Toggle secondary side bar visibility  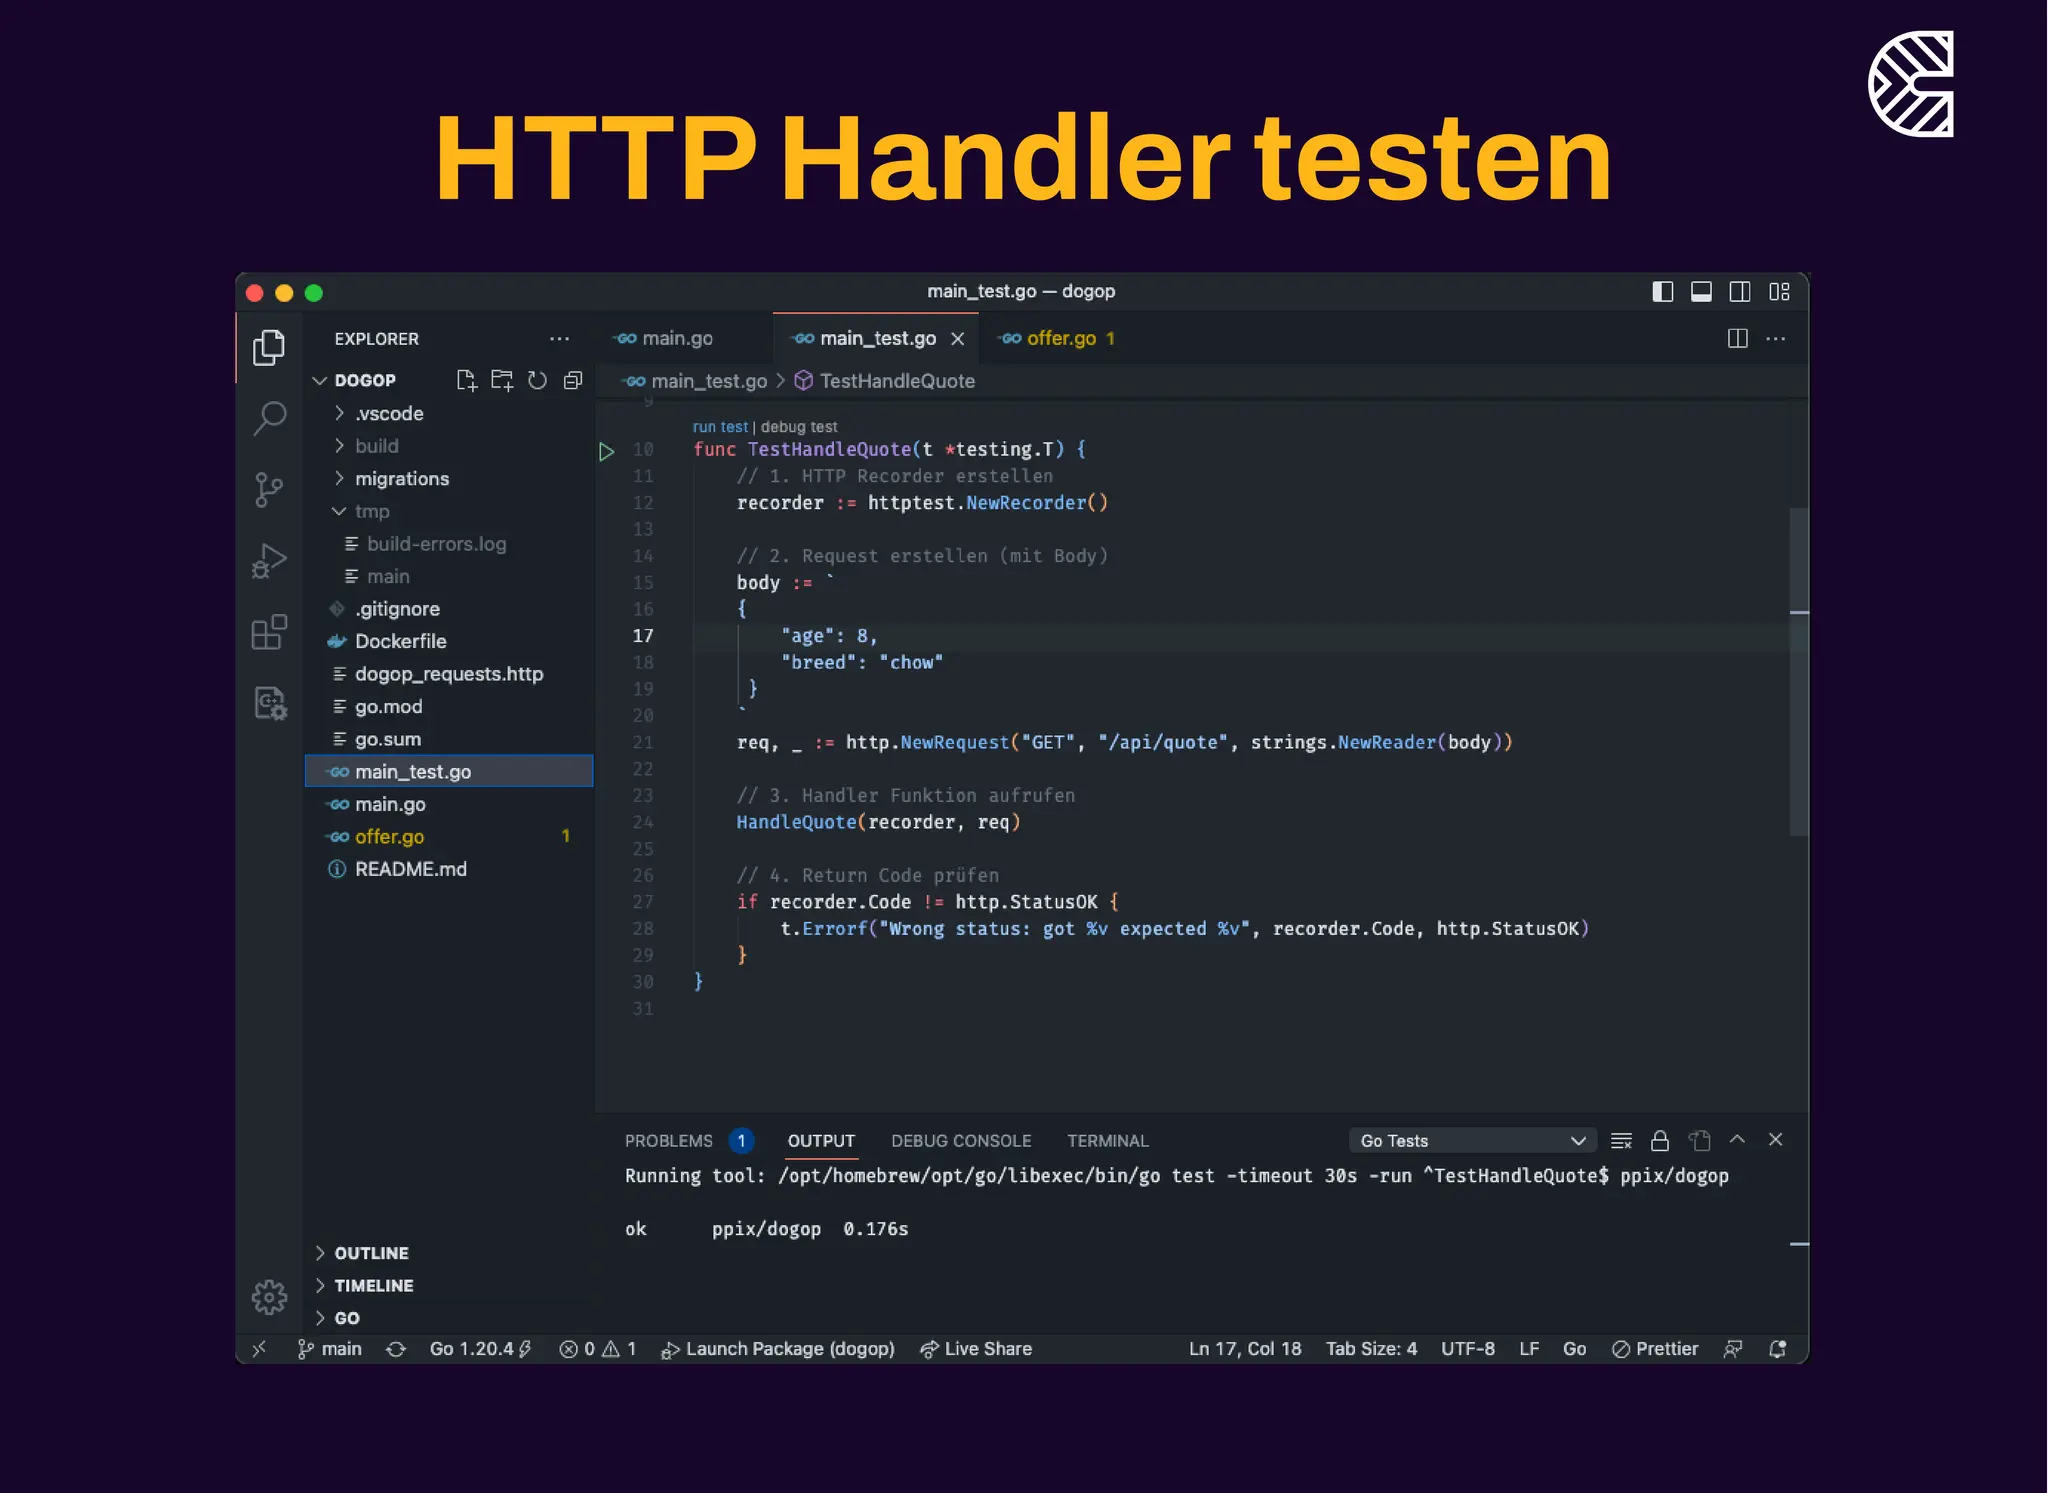[x=1740, y=292]
